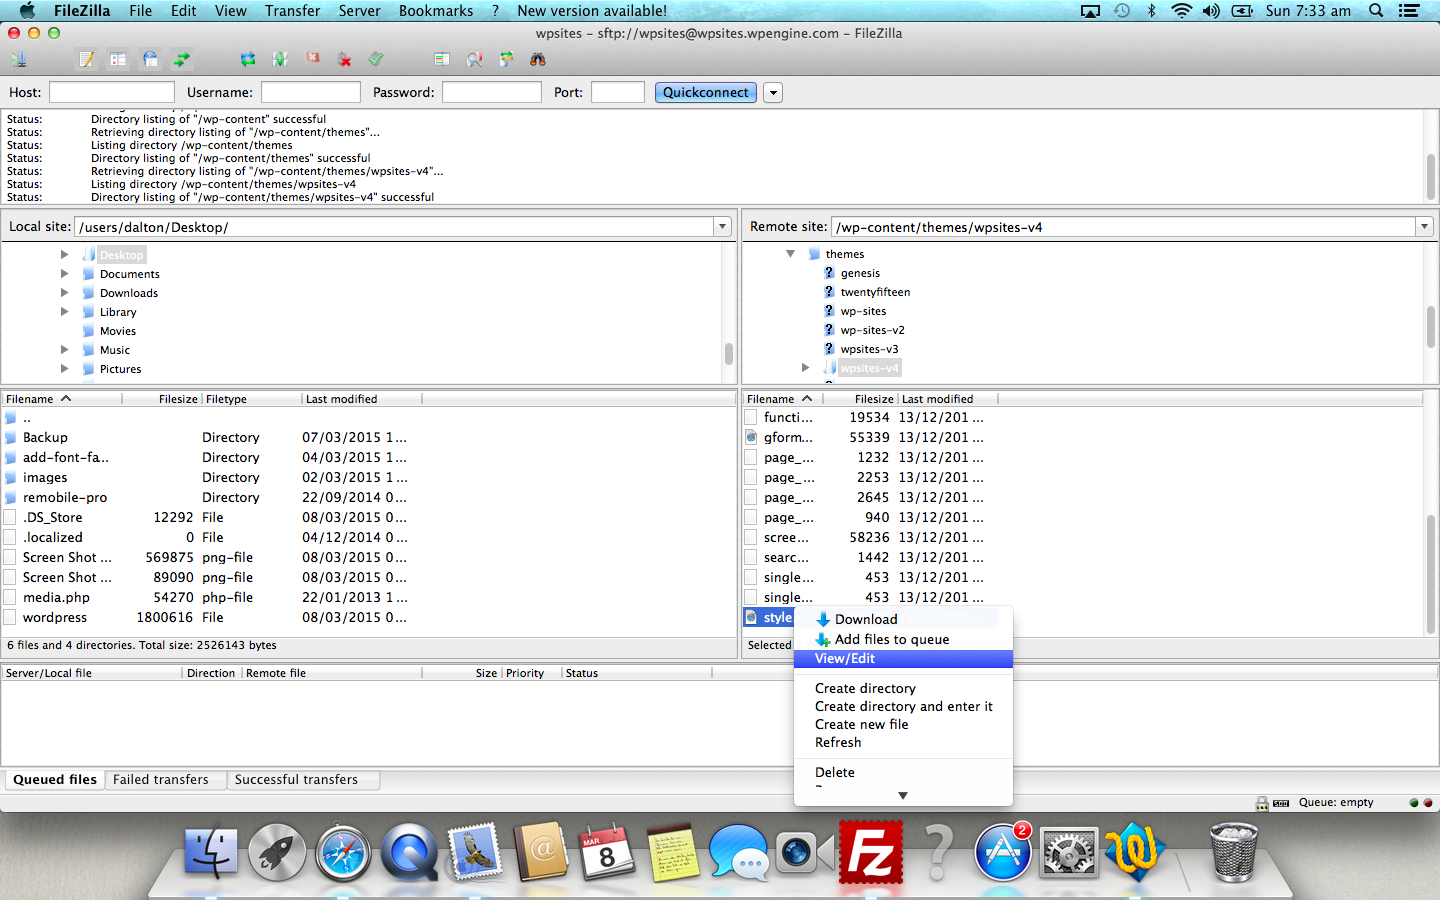Choose Create new file in context menu
Viewport: 1440px width, 900px height.
pyautogui.click(x=903, y=724)
